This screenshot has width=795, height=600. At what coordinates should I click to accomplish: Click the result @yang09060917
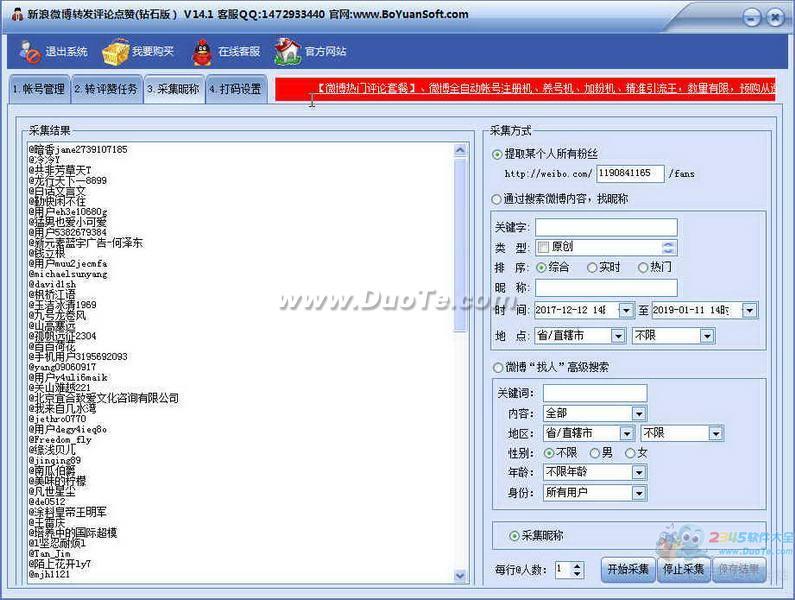[62, 367]
